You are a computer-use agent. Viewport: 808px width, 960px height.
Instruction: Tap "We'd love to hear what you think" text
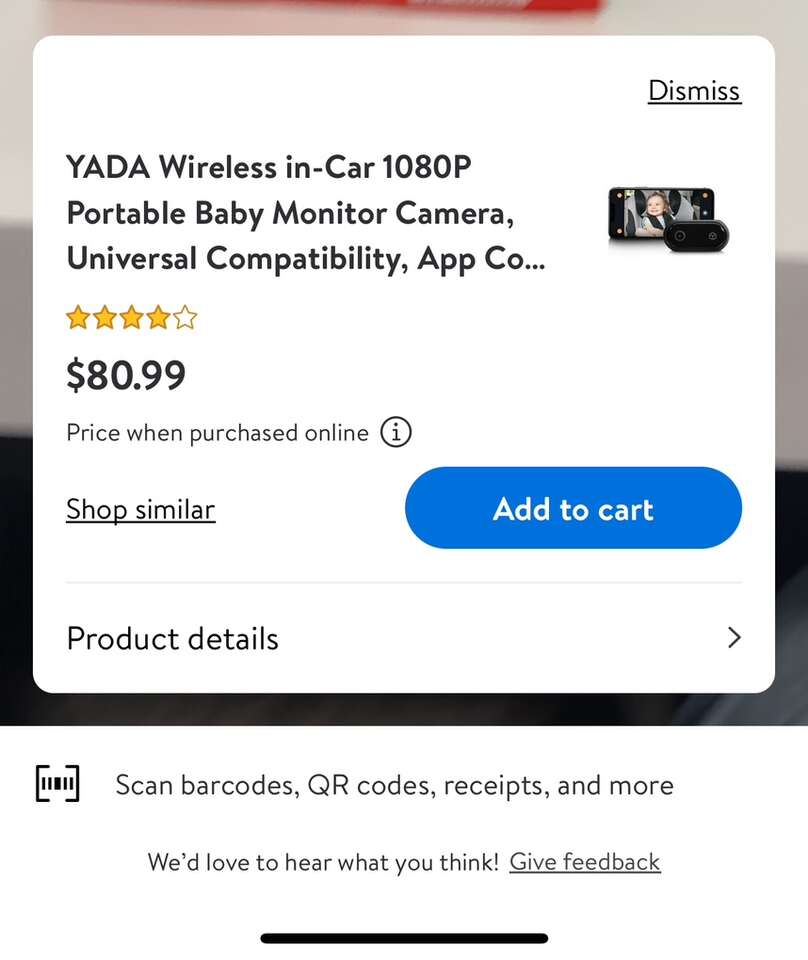click(322, 862)
